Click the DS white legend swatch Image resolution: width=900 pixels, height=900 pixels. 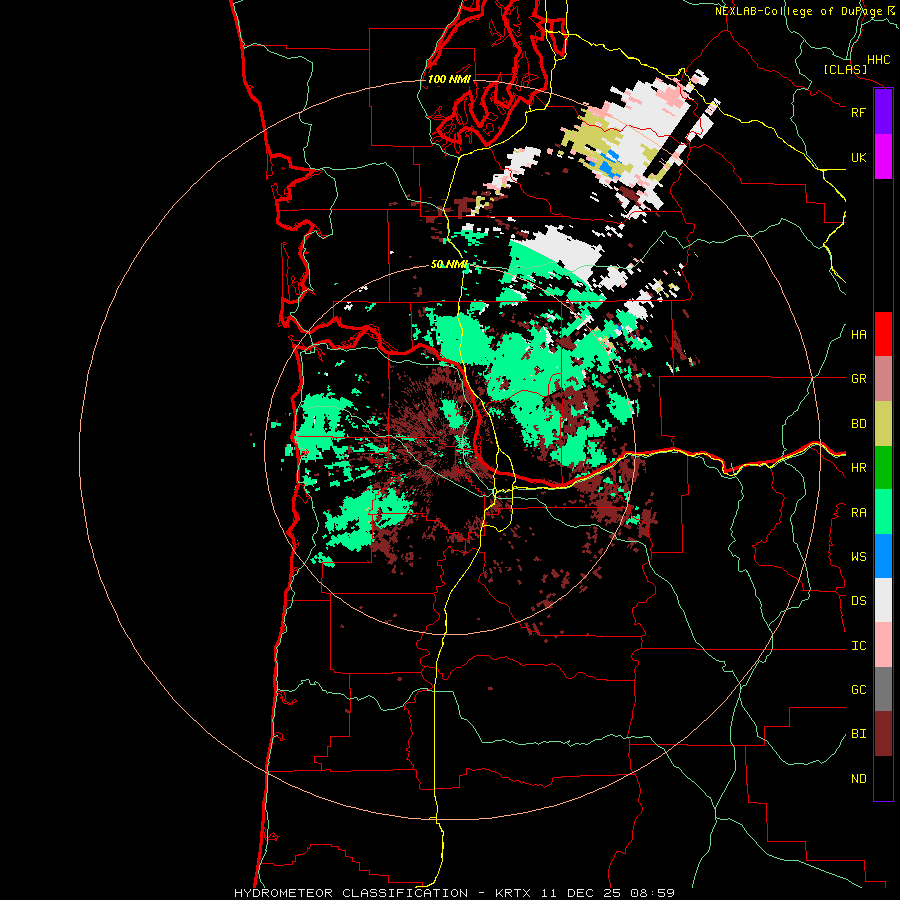883,600
